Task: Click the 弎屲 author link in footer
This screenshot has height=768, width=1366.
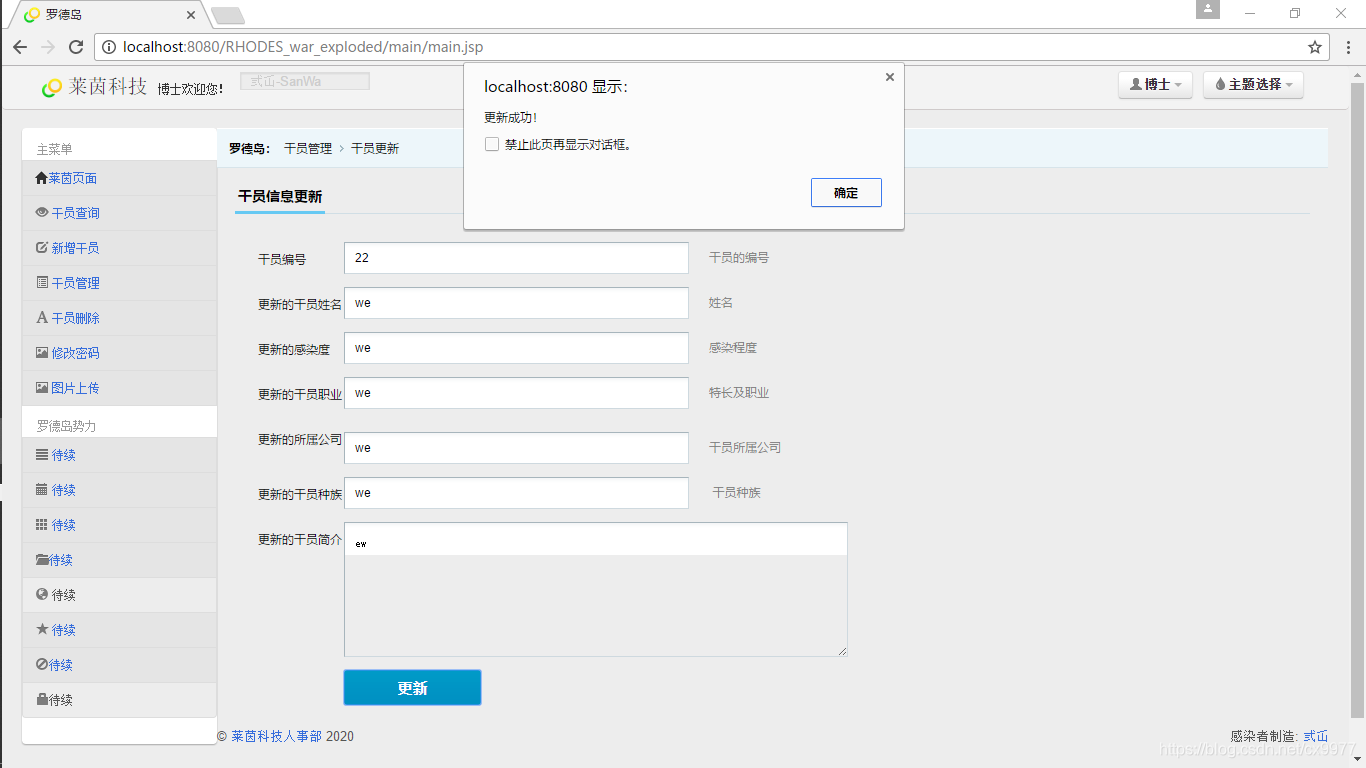Action: (1316, 736)
